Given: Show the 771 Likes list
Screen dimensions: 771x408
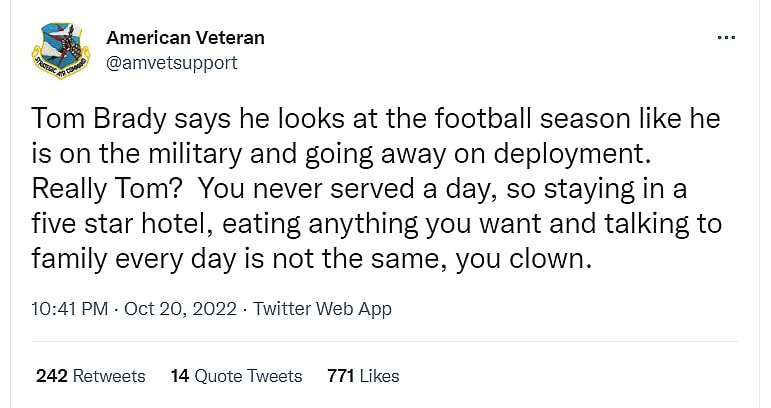Looking at the screenshot, I should 363,376.
